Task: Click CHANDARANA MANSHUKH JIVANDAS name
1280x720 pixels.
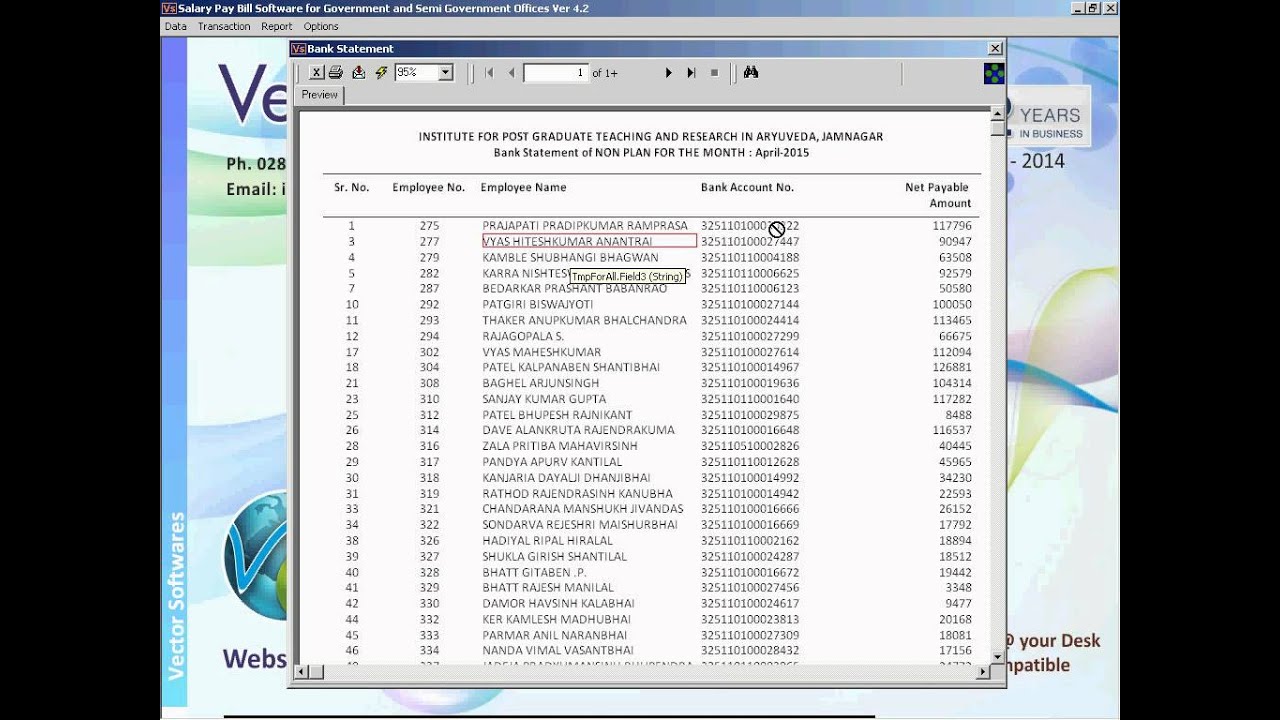Action: (x=583, y=509)
